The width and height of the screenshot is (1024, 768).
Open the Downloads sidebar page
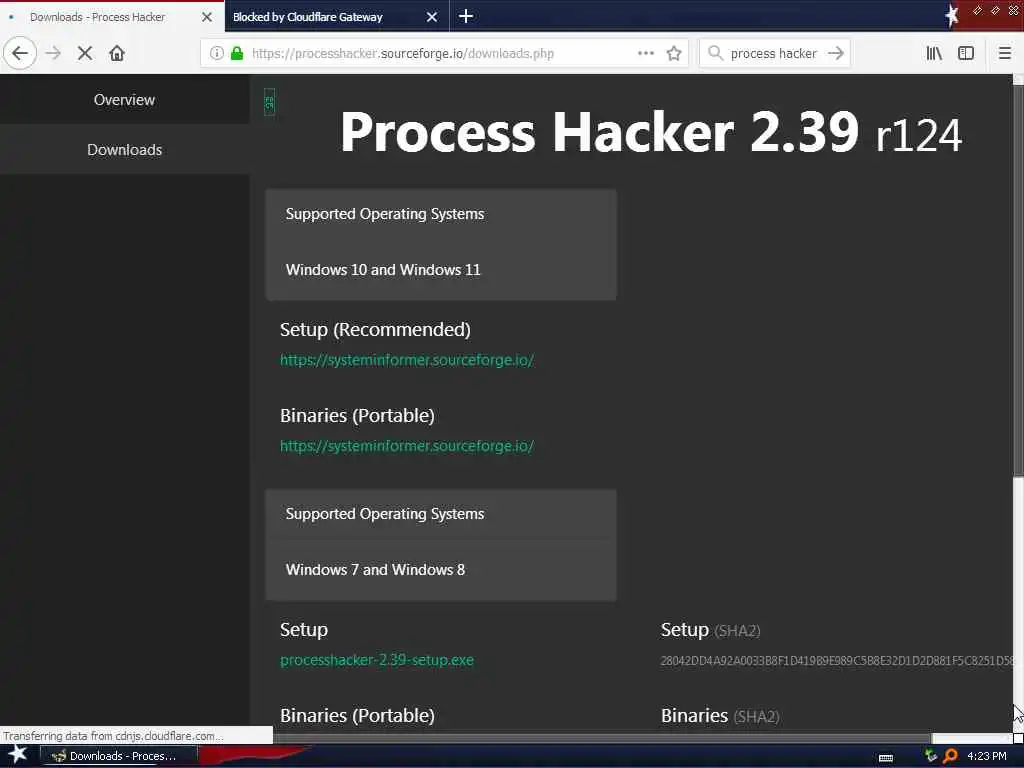[124, 150]
